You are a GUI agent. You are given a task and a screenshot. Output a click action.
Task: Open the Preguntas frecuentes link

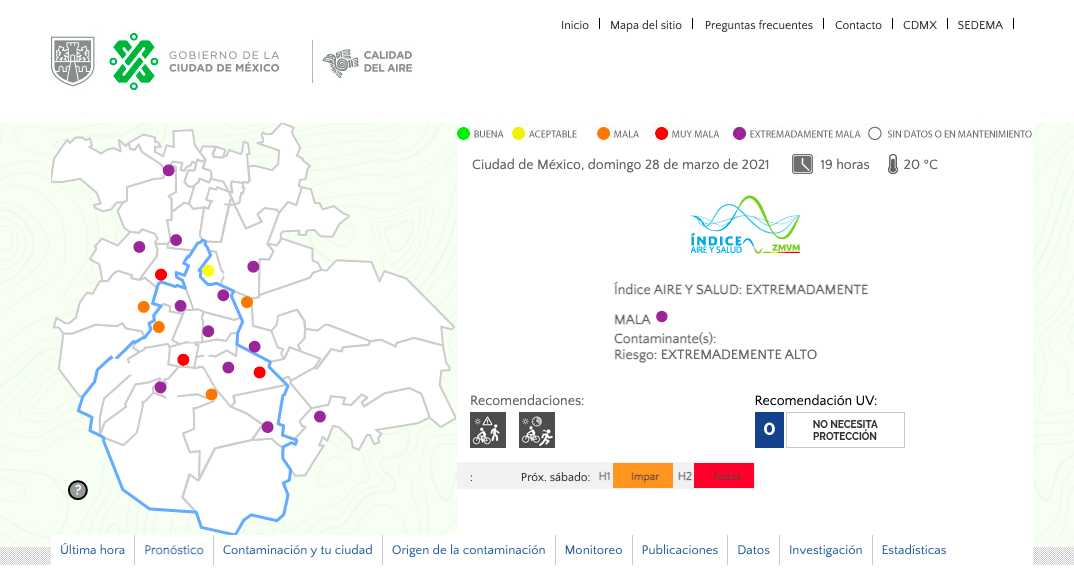[x=758, y=25]
